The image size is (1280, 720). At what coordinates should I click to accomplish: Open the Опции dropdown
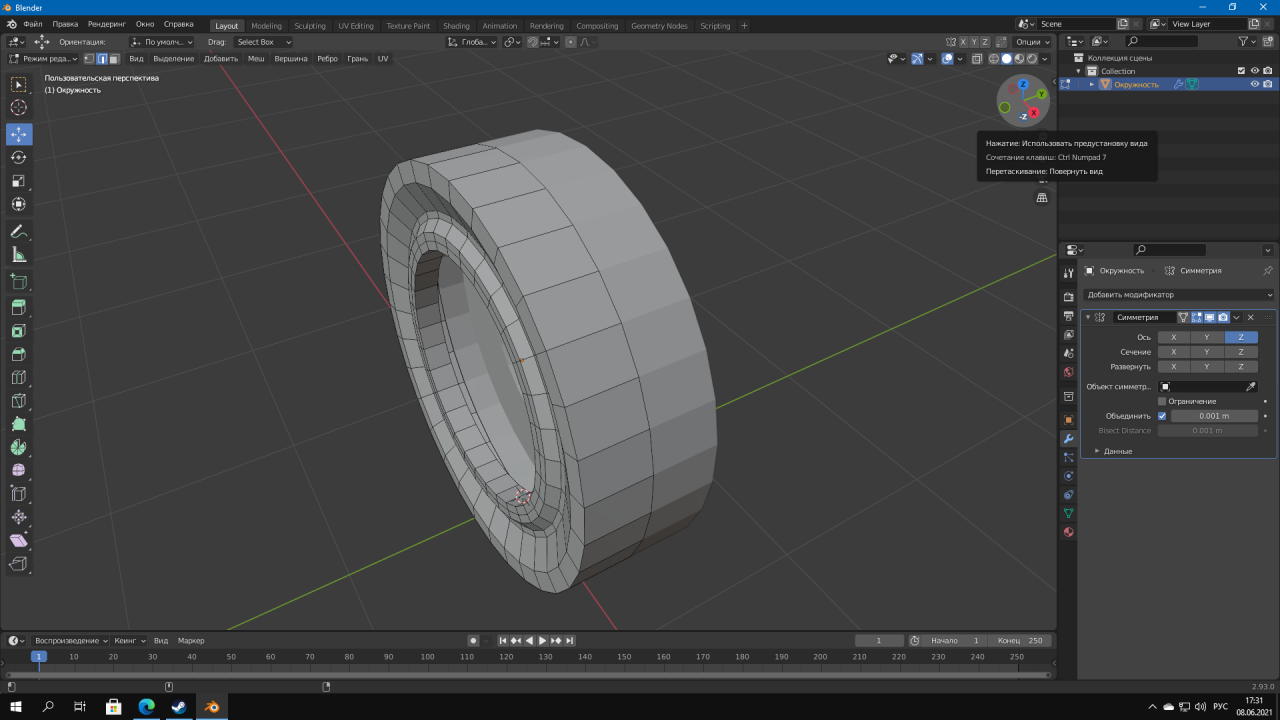pos(1032,42)
